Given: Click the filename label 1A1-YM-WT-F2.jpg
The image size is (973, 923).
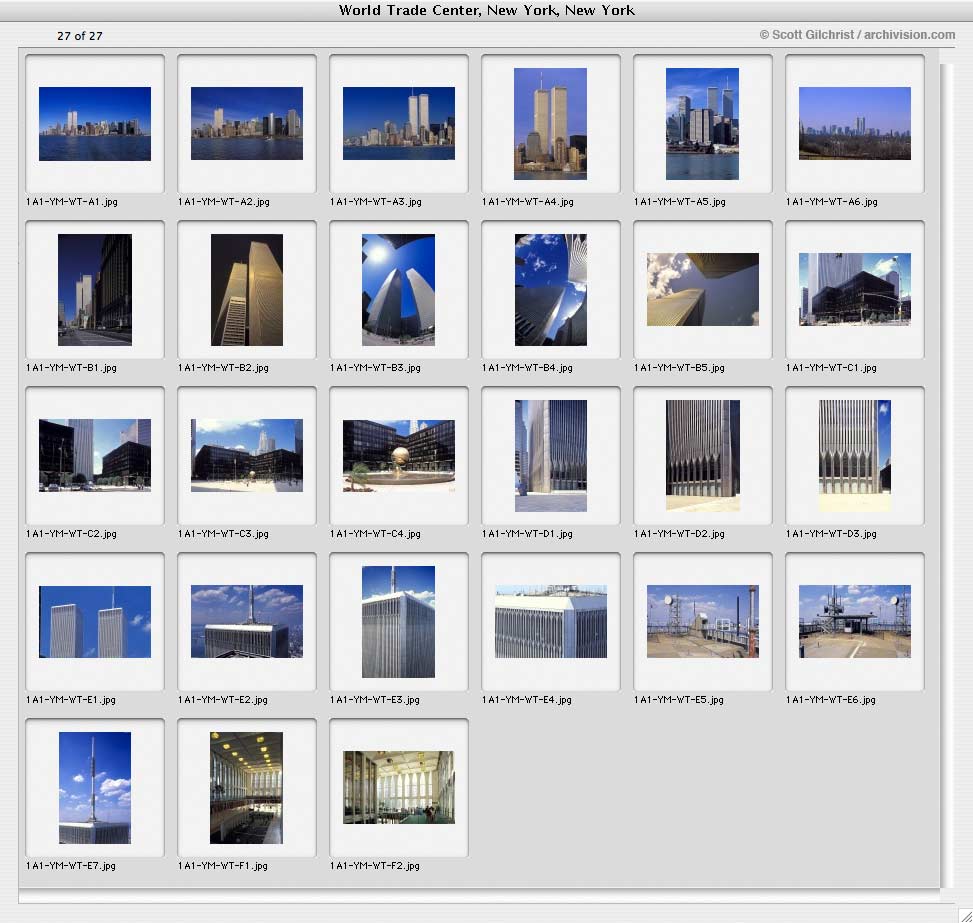Looking at the screenshot, I should click(x=375, y=865).
